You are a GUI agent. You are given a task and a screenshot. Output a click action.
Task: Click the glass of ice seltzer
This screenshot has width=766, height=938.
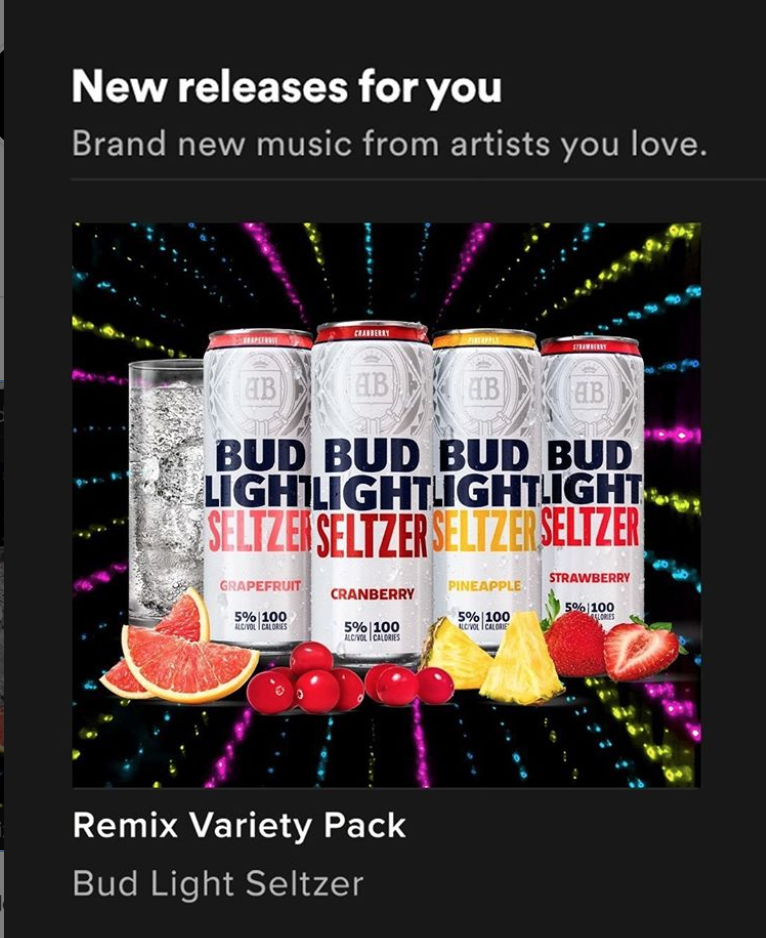point(166,491)
